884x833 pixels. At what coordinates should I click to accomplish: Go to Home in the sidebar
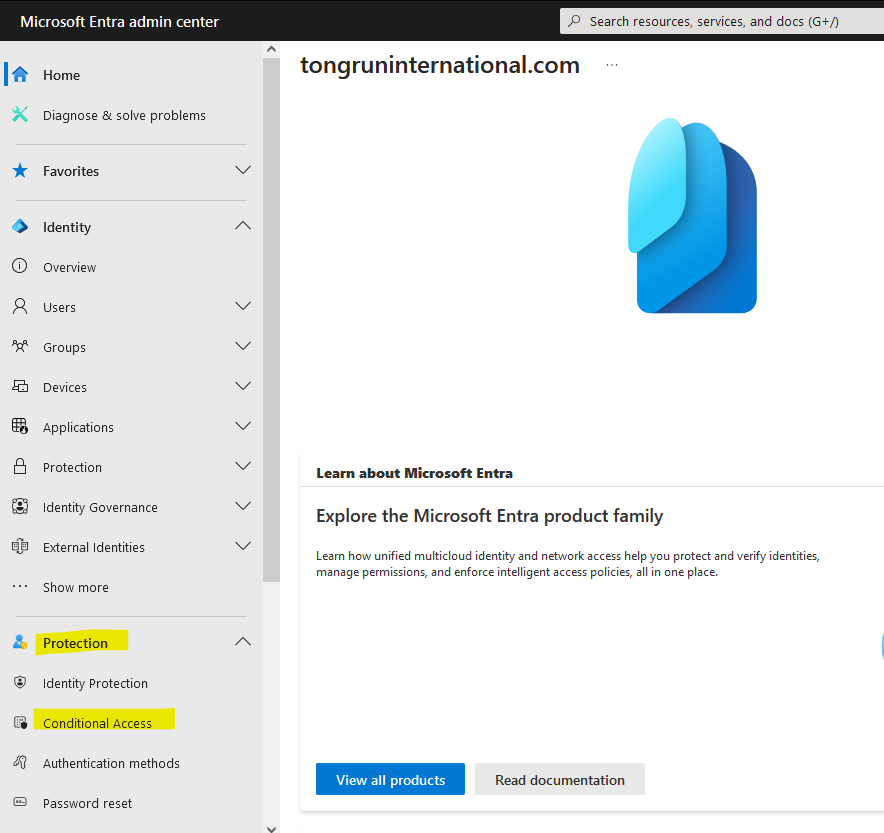(61, 76)
